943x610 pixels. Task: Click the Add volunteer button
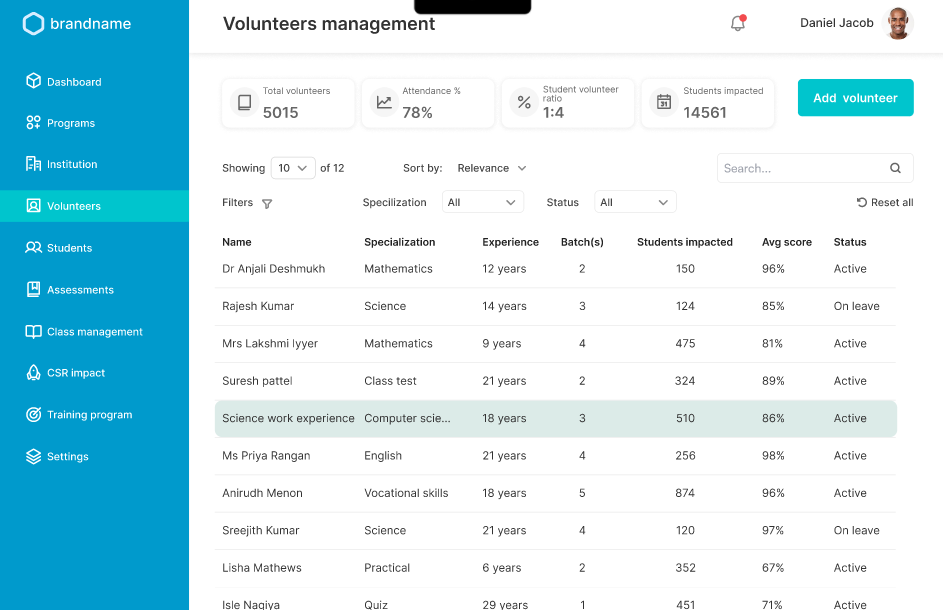[855, 97]
